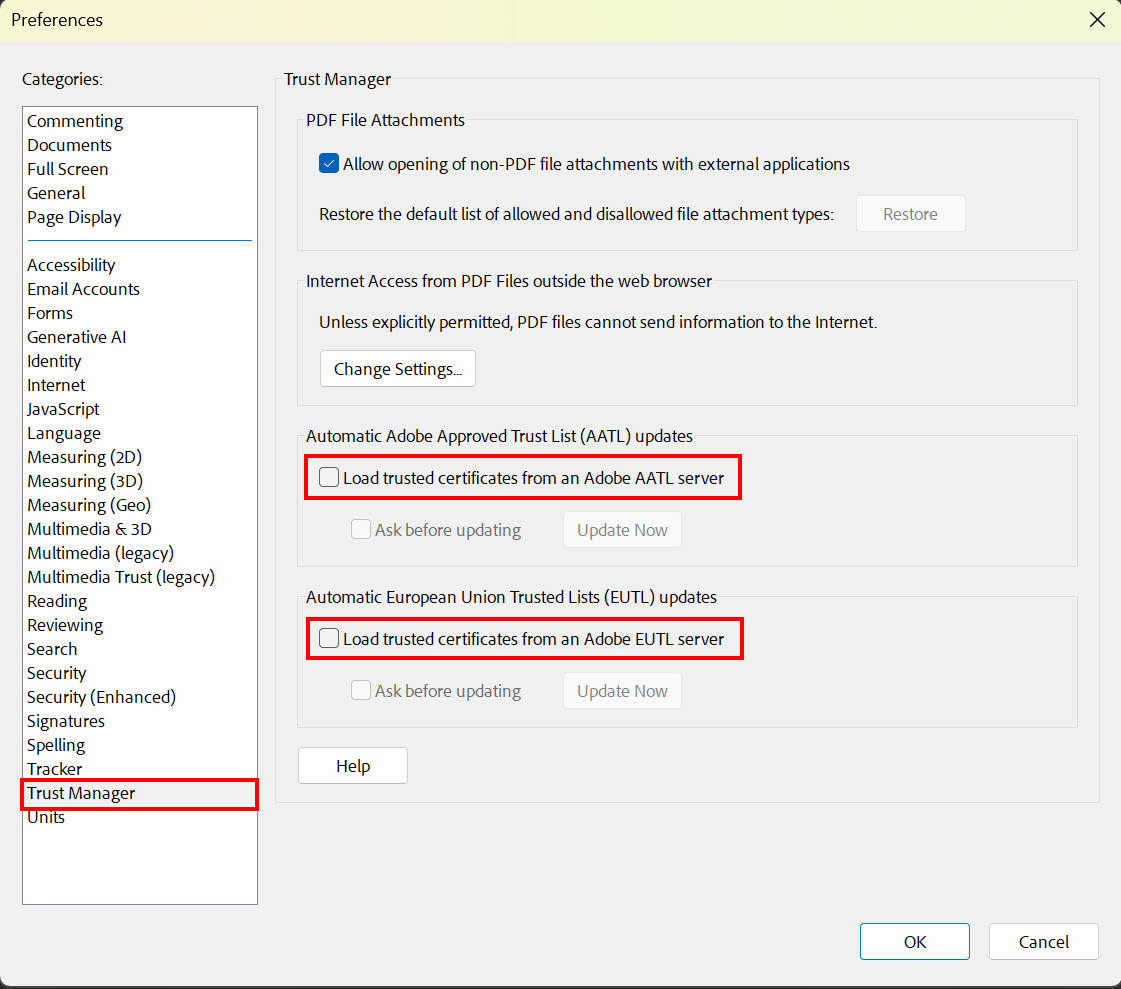The image size is (1121, 989).
Task: Open Security (Enhanced) preferences
Action: [100, 696]
